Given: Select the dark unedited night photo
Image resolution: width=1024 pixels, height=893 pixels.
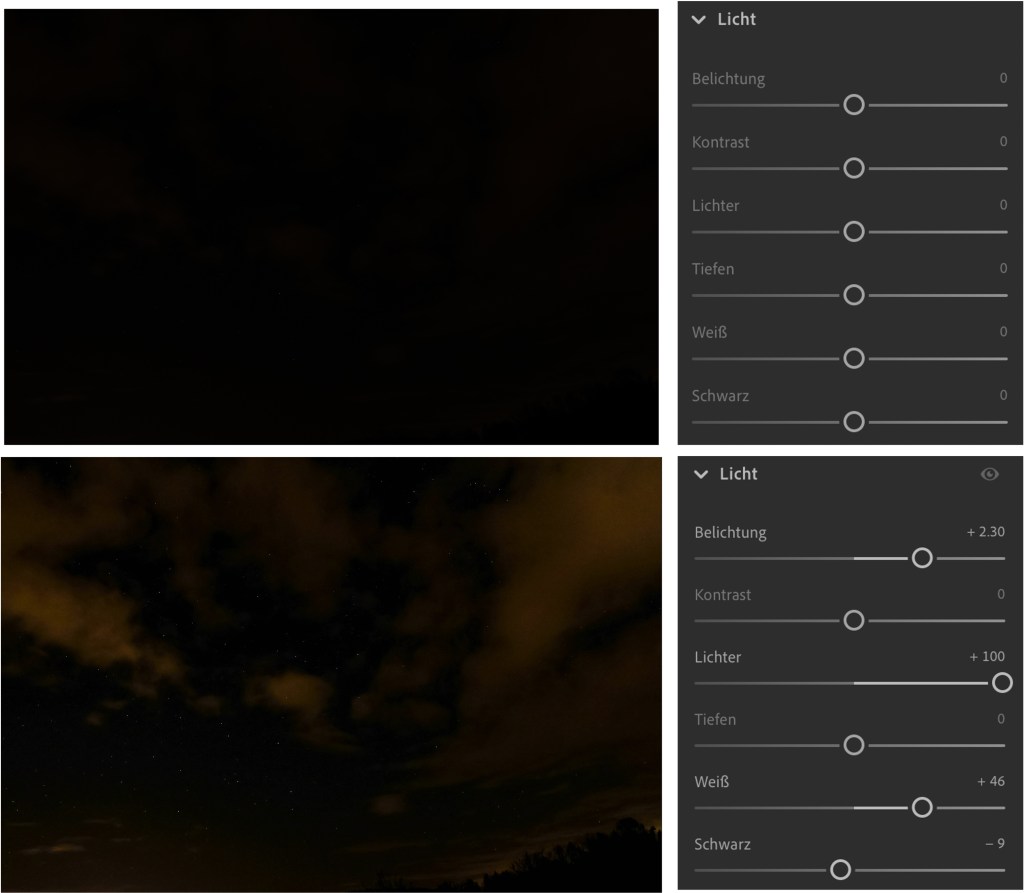Looking at the screenshot, I should pos(331,226).
